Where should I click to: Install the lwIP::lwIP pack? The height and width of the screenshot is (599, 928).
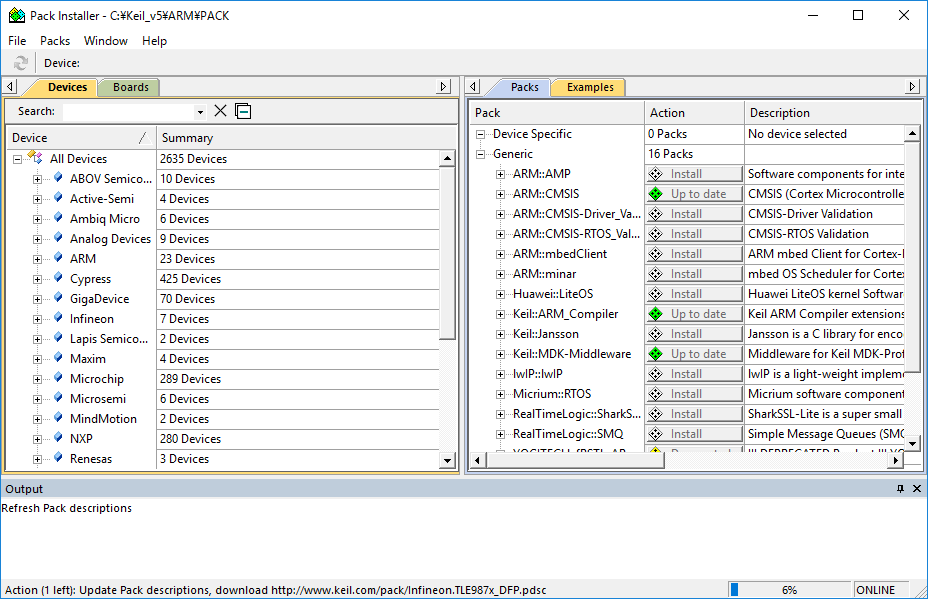tap(694, 374)
